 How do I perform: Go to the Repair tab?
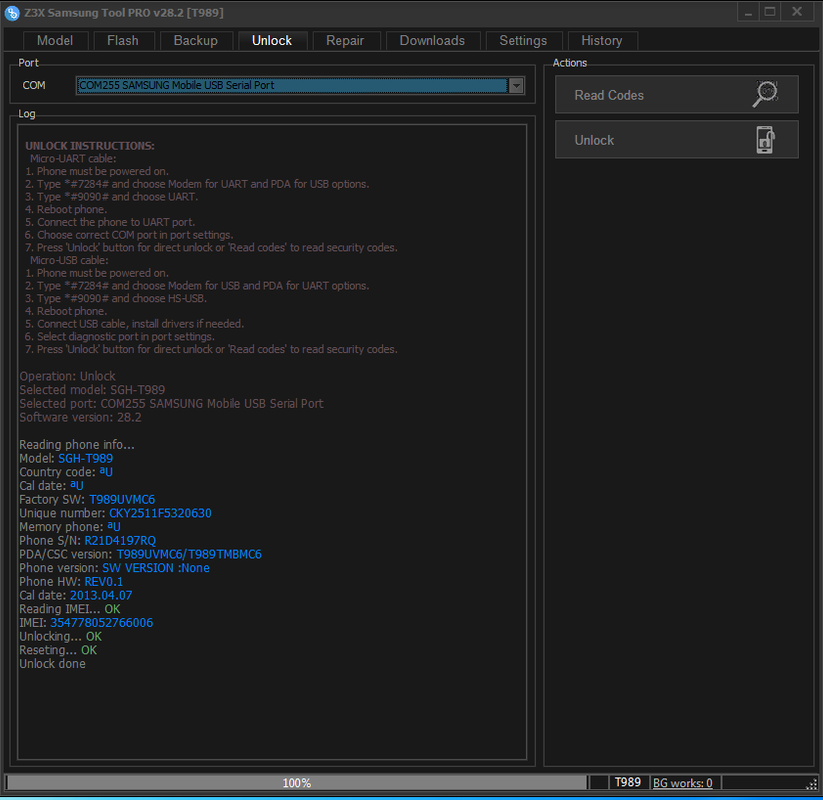(345, 40)
